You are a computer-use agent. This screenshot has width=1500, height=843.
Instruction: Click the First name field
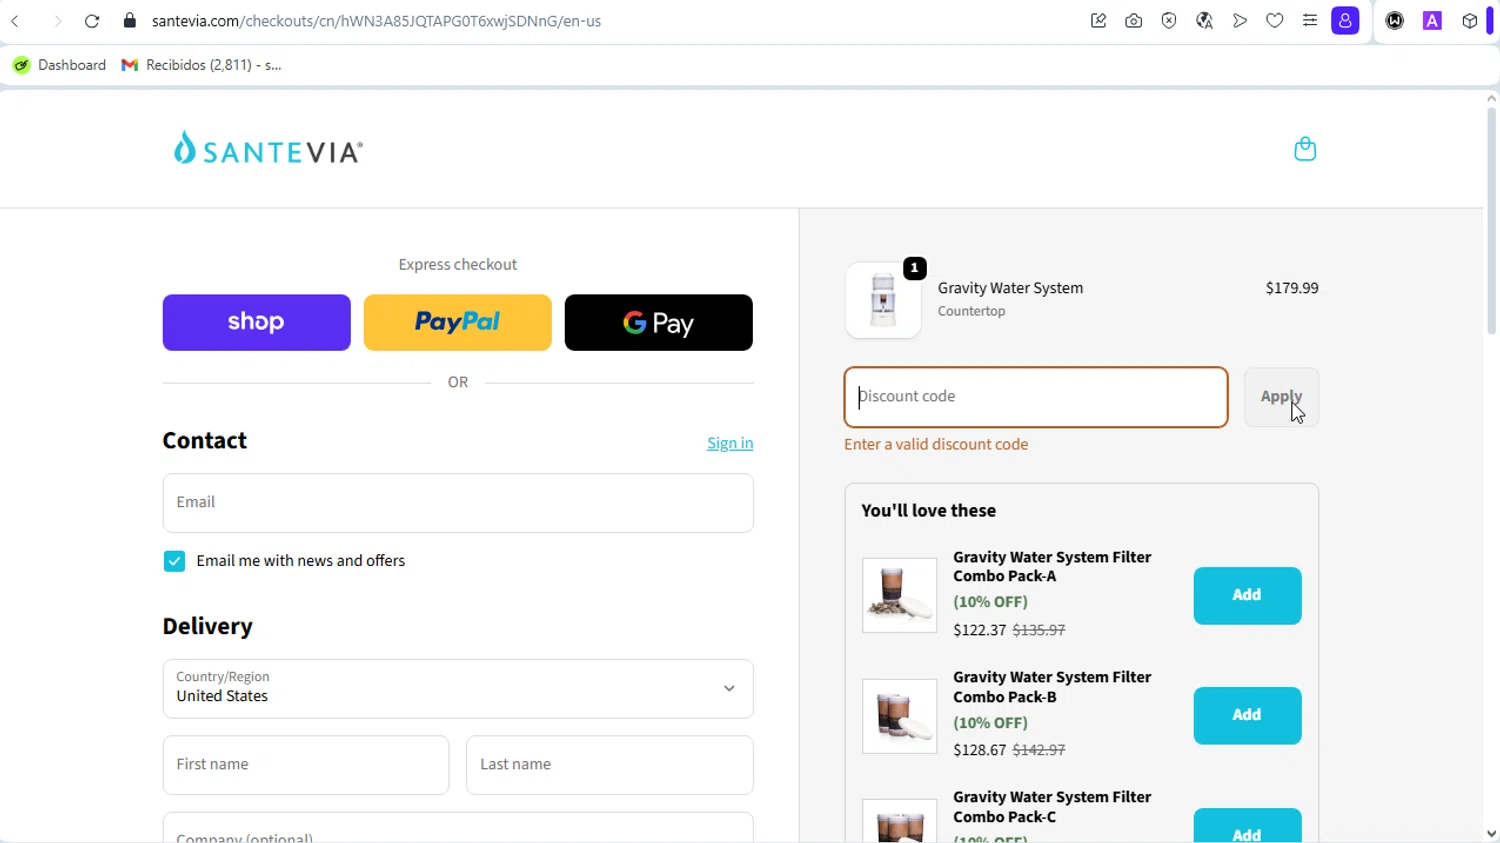306,765
